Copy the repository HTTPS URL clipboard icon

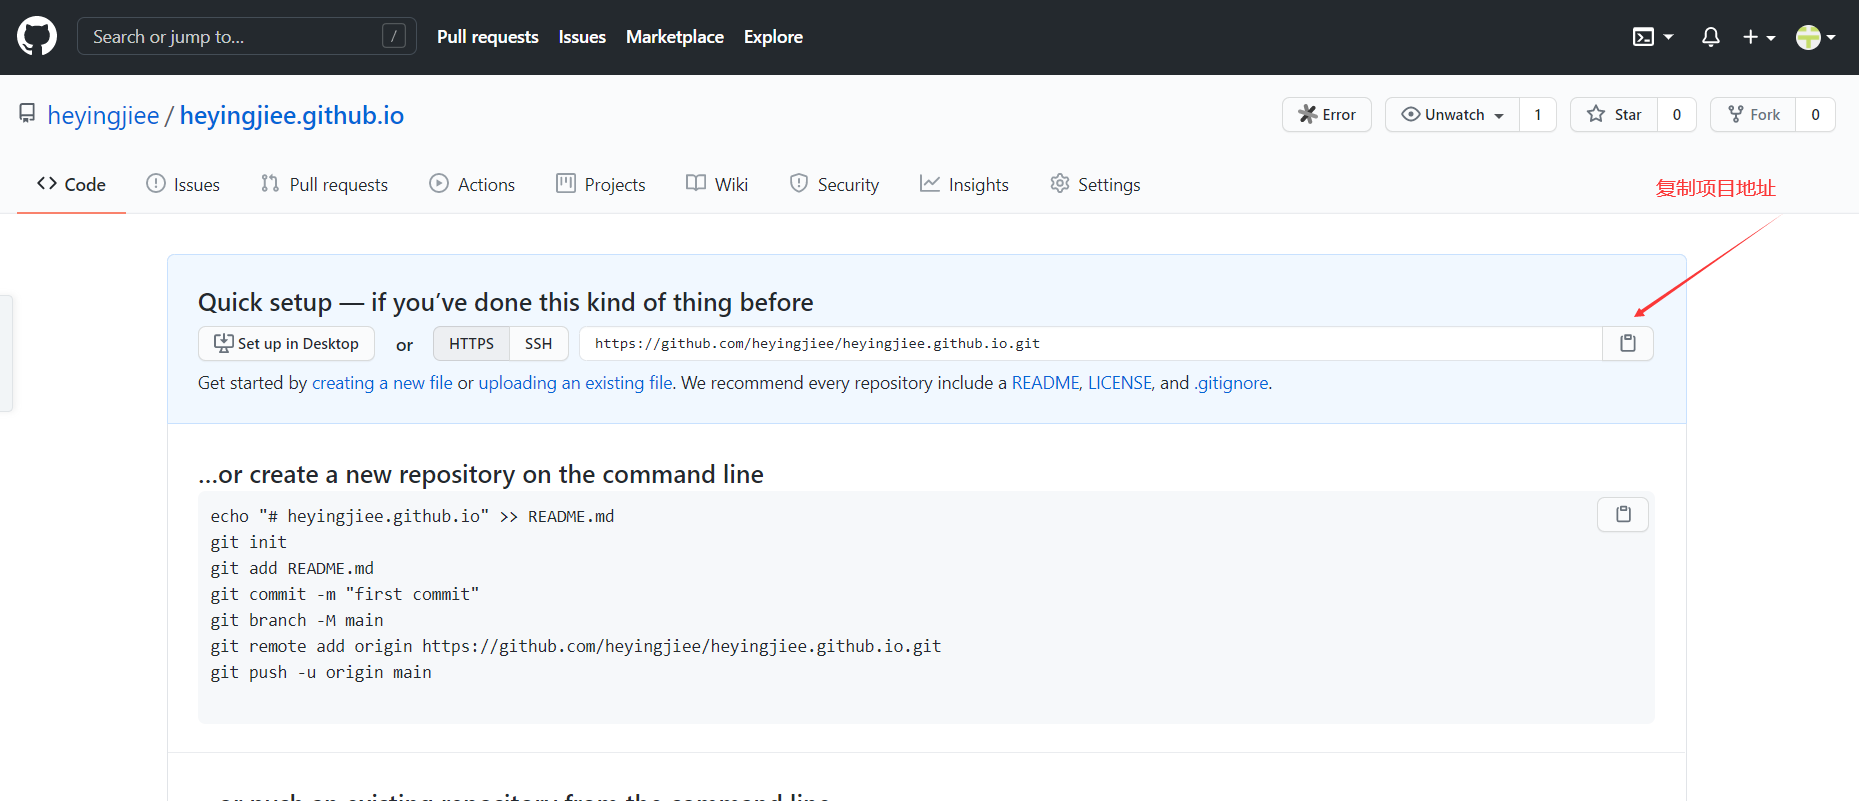[x=1628, y=343]
